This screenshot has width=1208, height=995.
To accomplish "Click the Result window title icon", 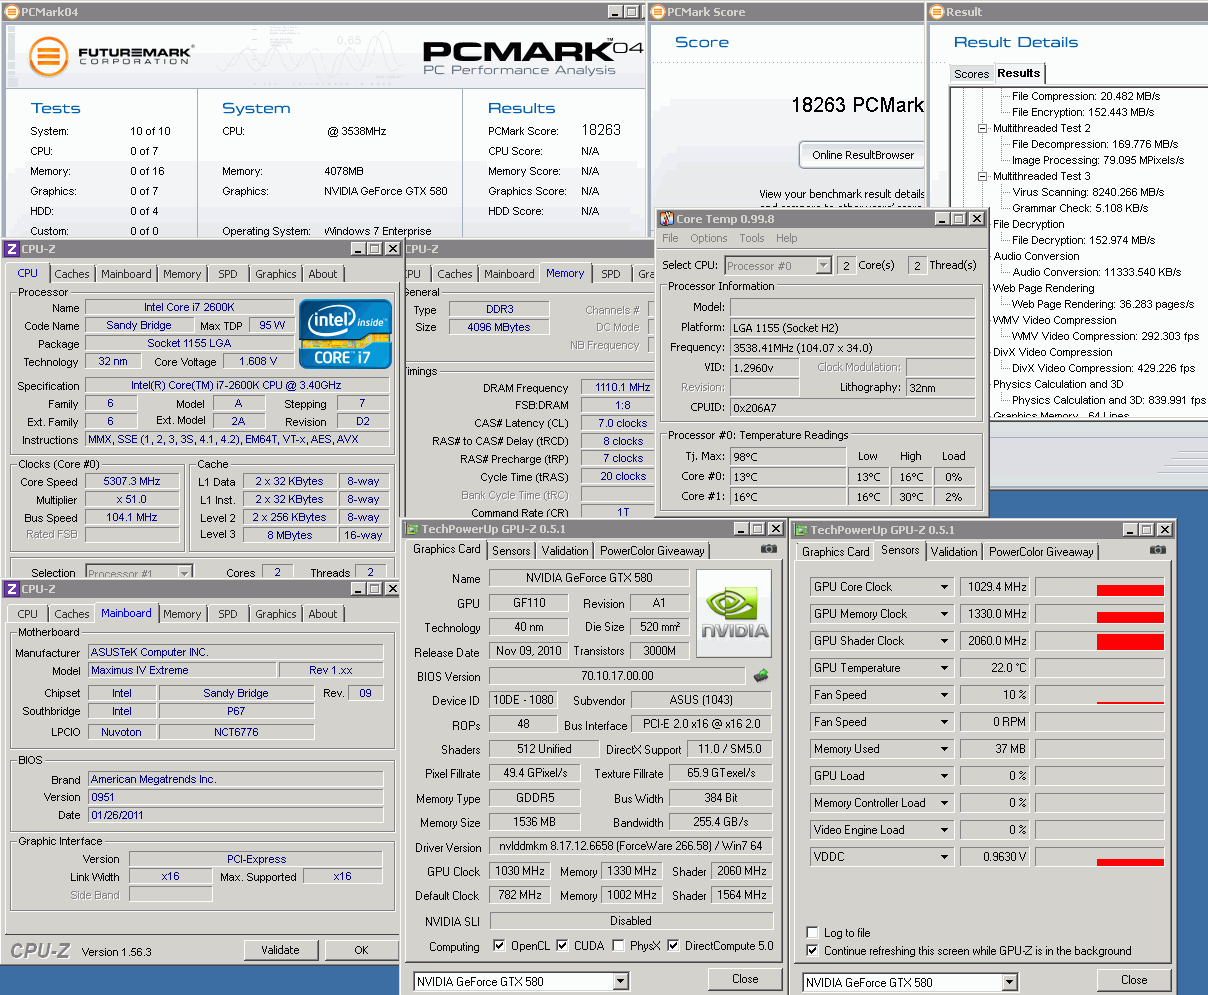I will [936, 12].
